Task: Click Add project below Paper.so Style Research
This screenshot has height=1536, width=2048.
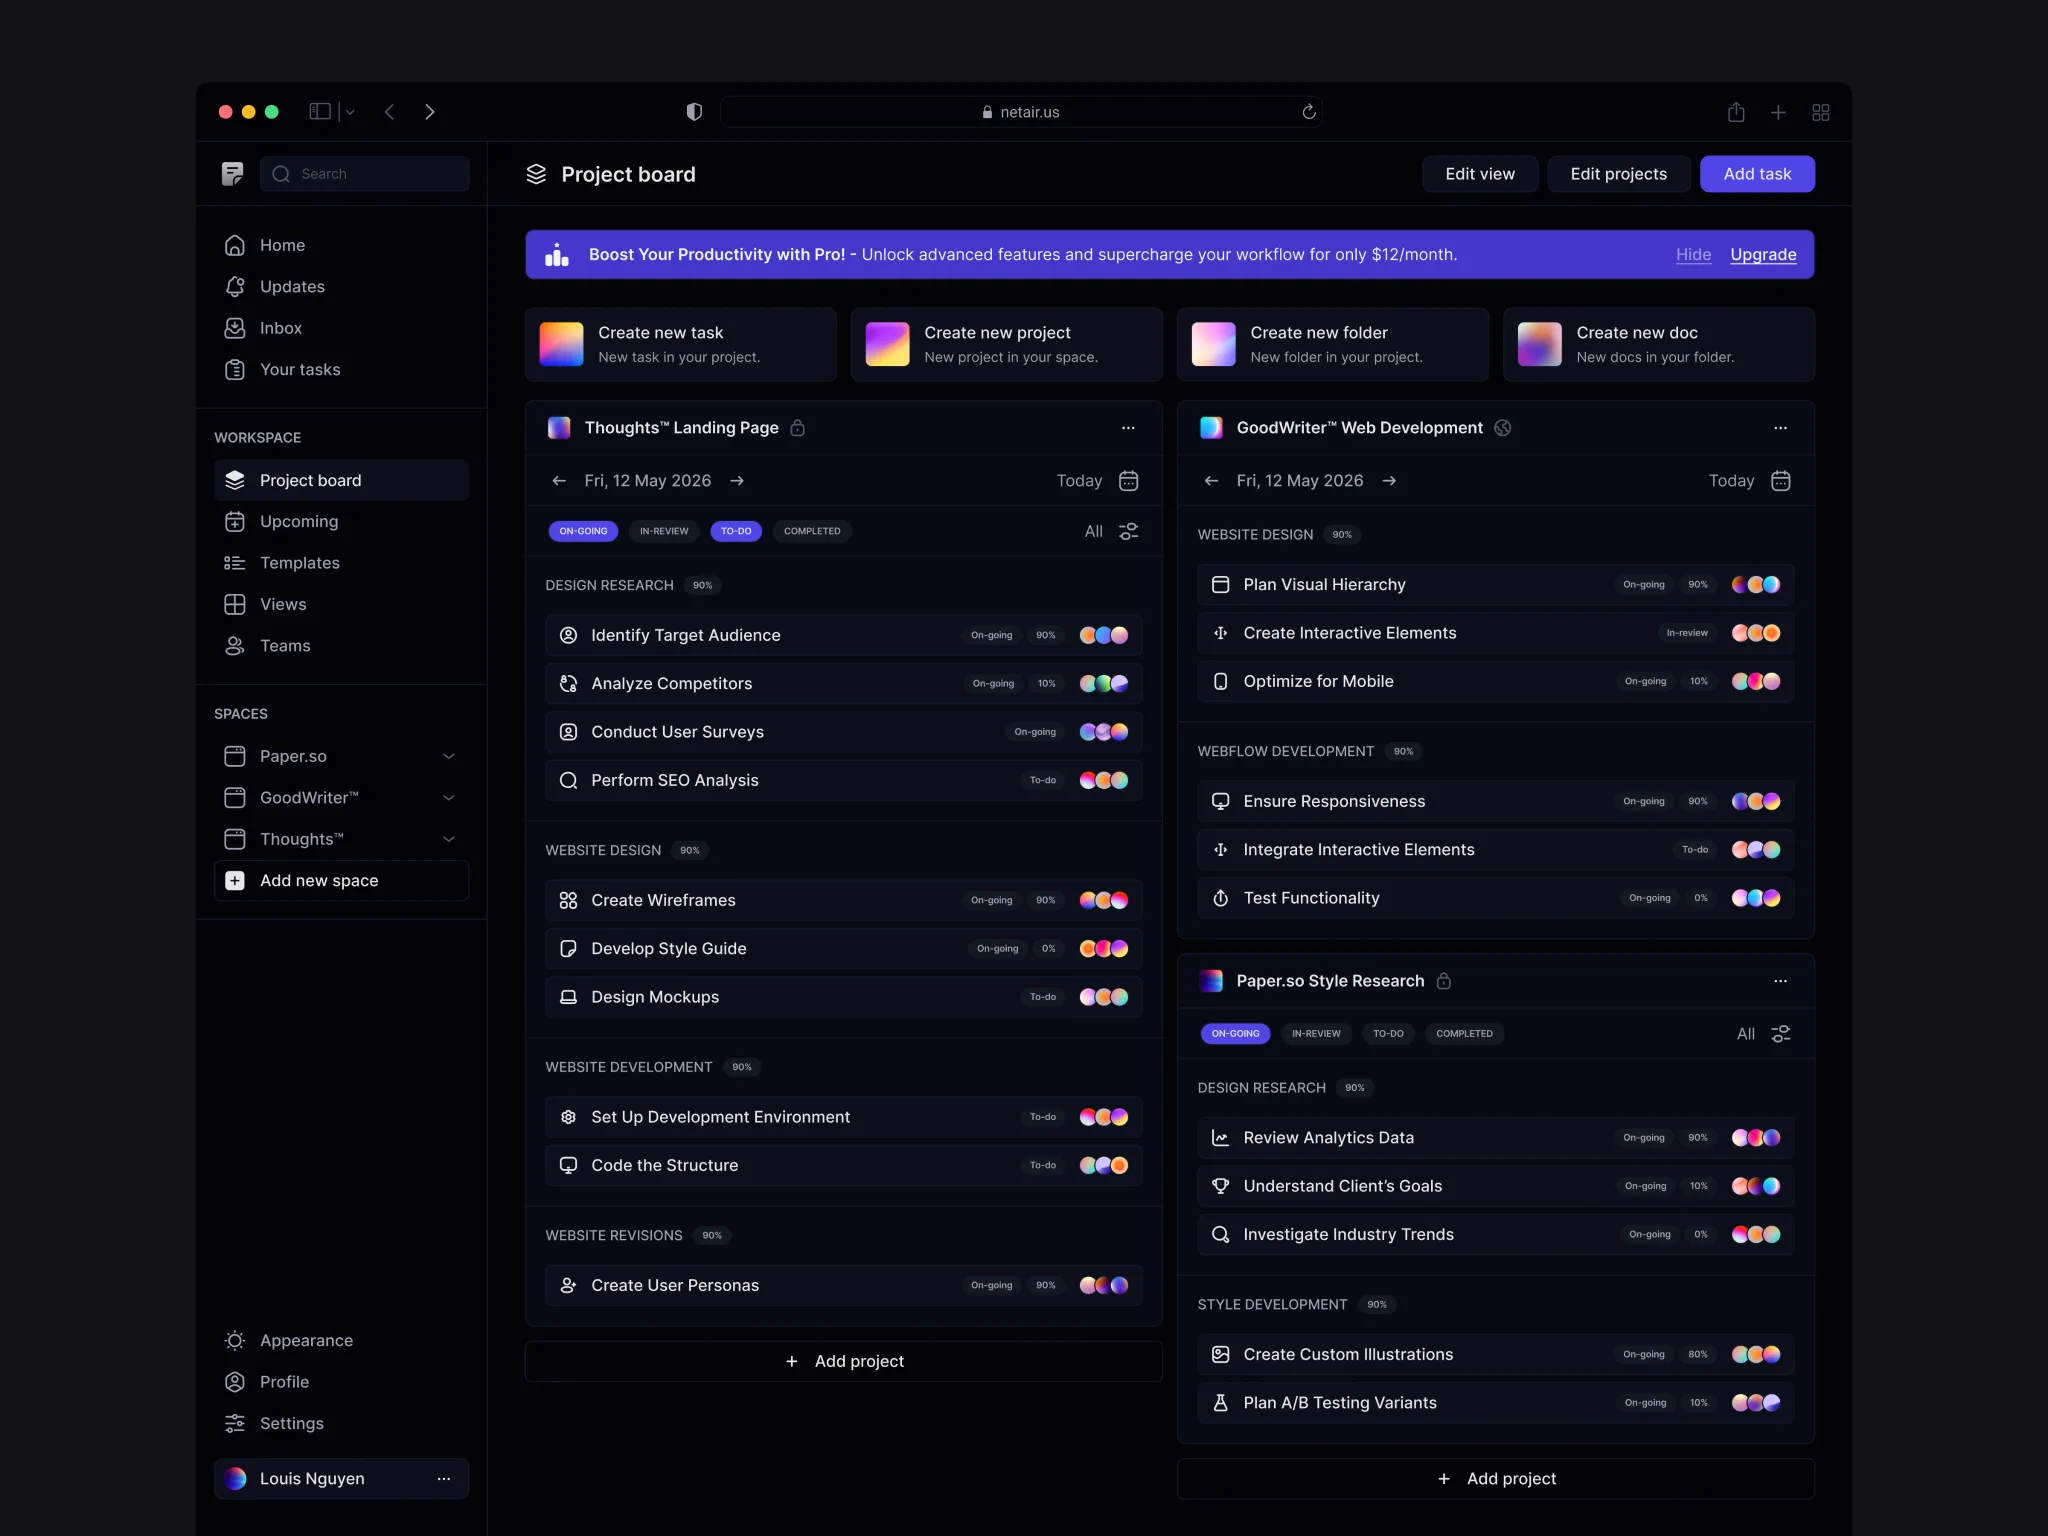Action: 1495,1479
